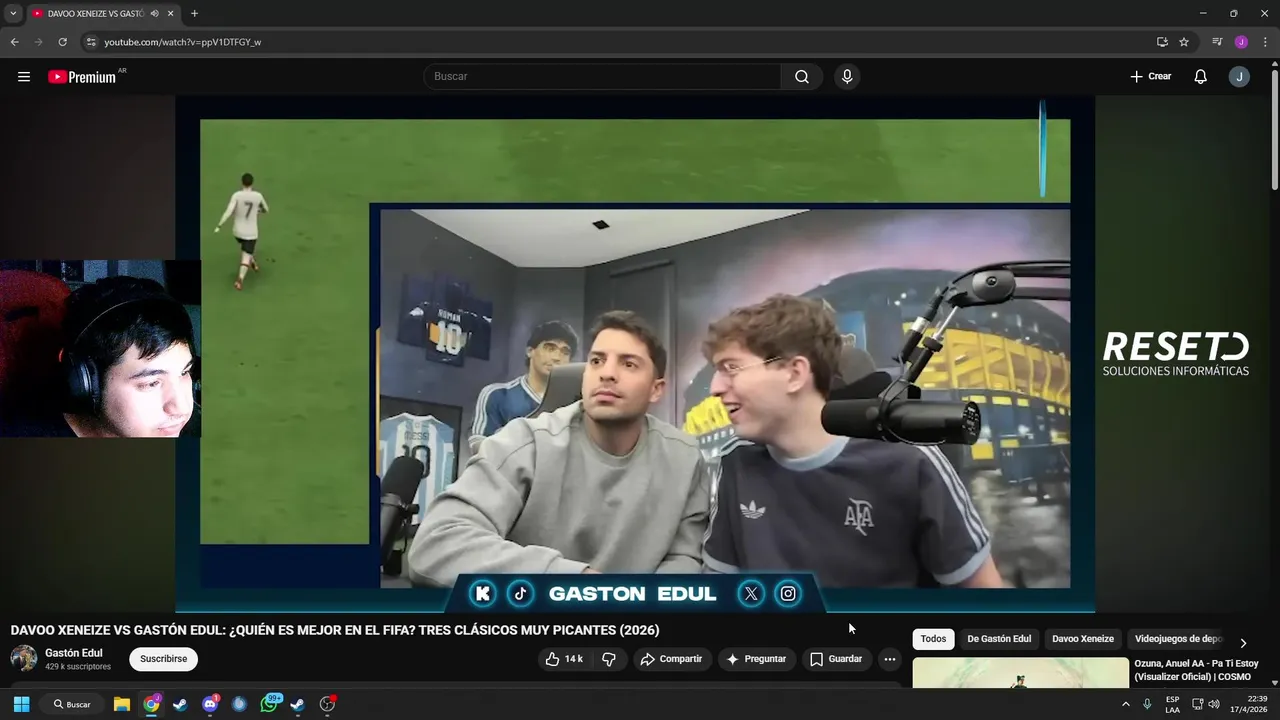1280x720 pixels.
Task: Open more actions three-dot menu
Action: [890, 659]
